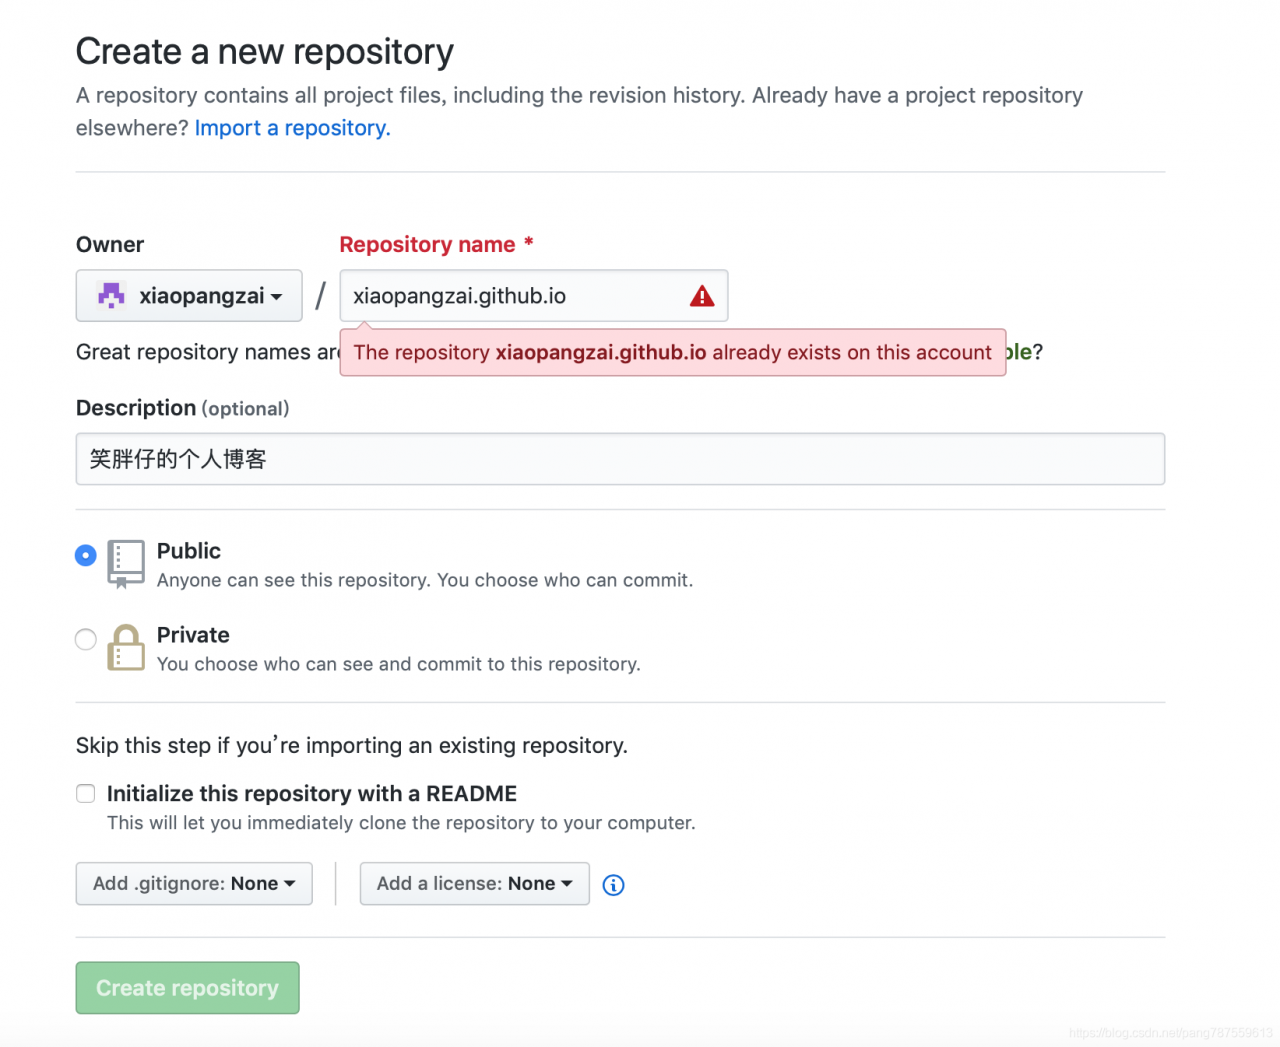Click into the Description text field
Screen dimensions: 1280x1047
pos(620,459)
